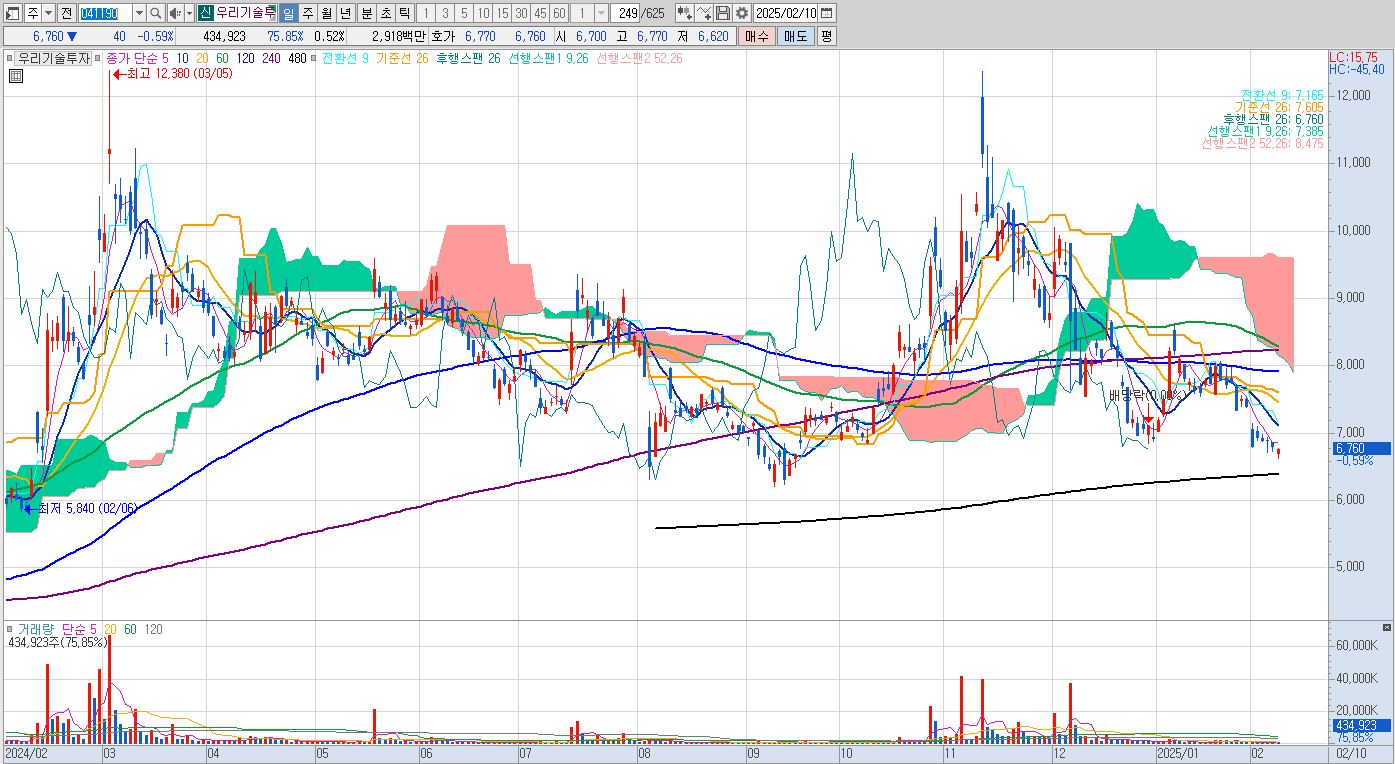Click the add indicator candlestick icon

point(685,13)
